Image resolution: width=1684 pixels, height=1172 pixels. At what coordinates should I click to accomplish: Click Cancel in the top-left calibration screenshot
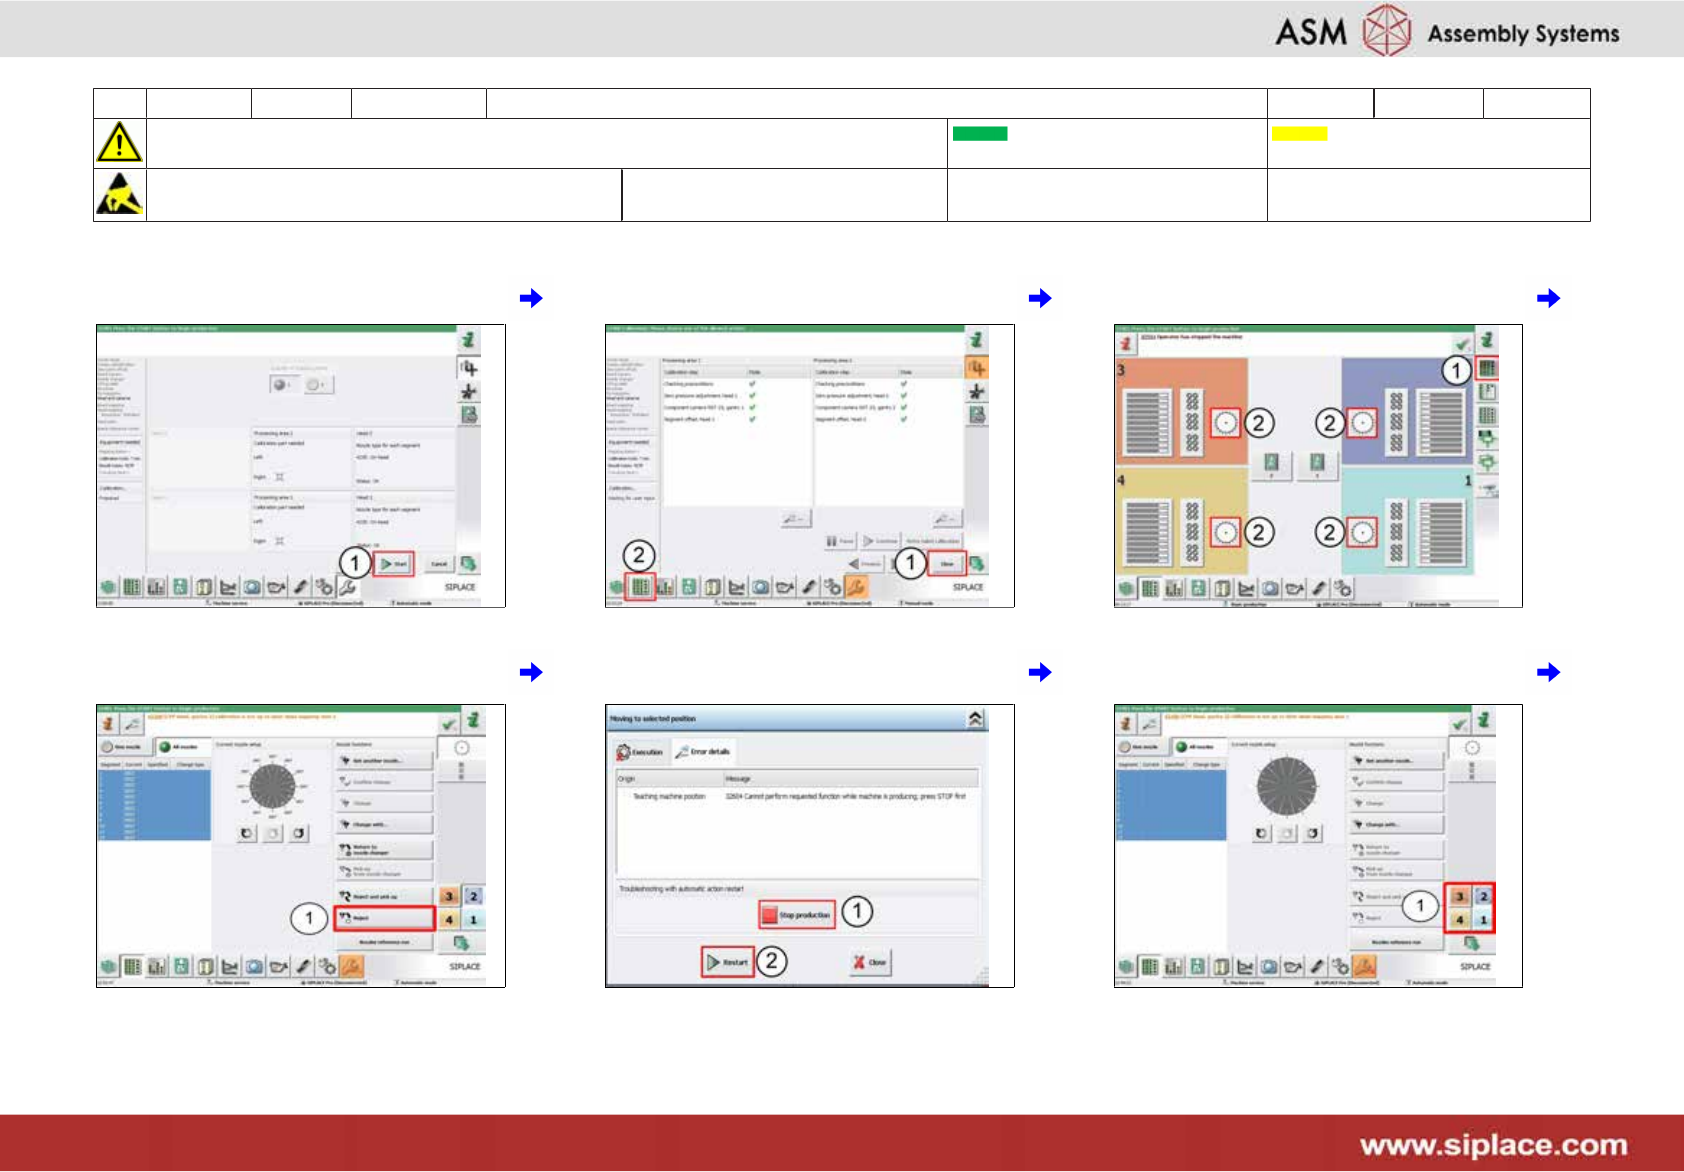(x=438, y=564)
